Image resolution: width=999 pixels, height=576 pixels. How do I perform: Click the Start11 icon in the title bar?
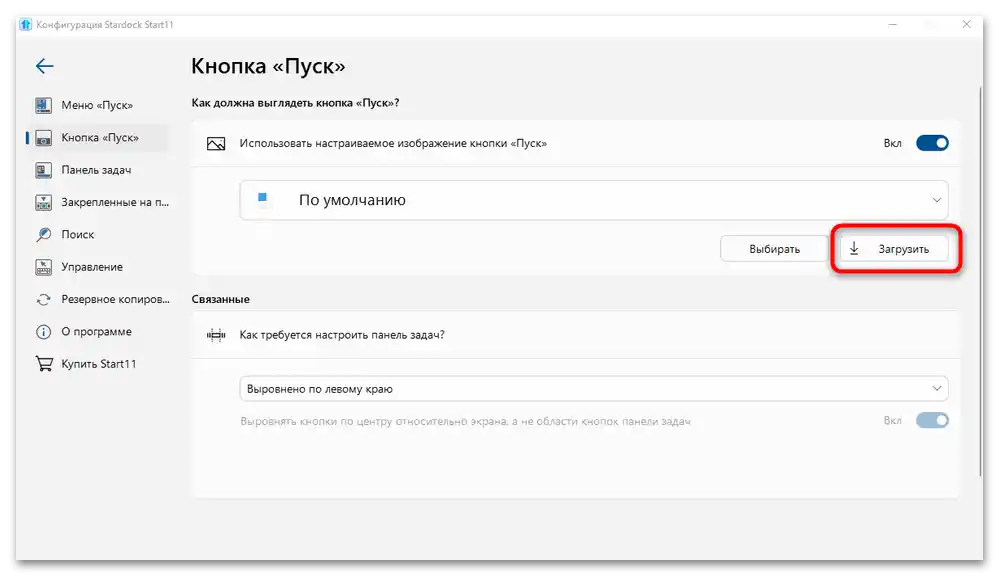pyautogui.click(x=27, y=23)
